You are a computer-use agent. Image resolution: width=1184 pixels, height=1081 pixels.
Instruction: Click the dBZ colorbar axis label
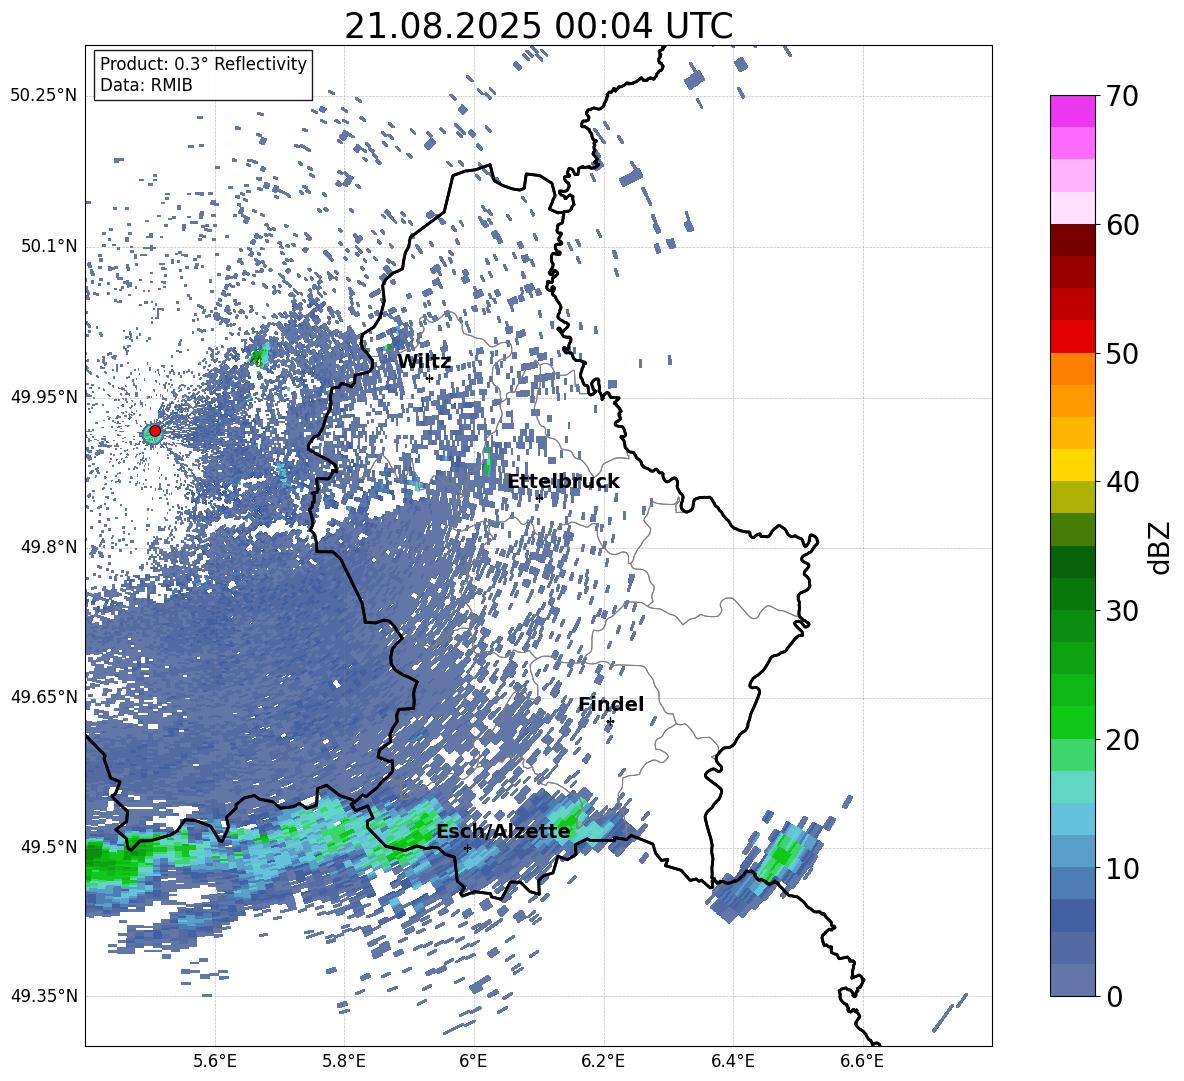pos(1160,547)
